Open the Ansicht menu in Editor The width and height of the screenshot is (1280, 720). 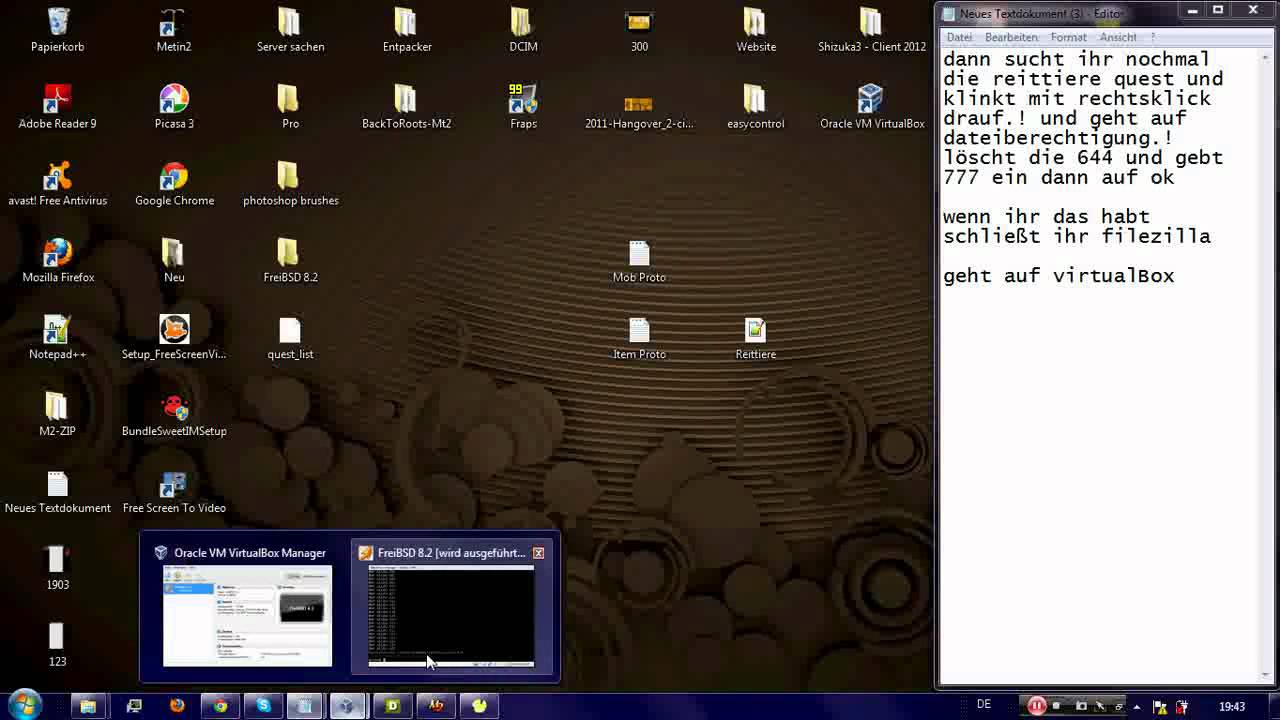coord(1118,37)
